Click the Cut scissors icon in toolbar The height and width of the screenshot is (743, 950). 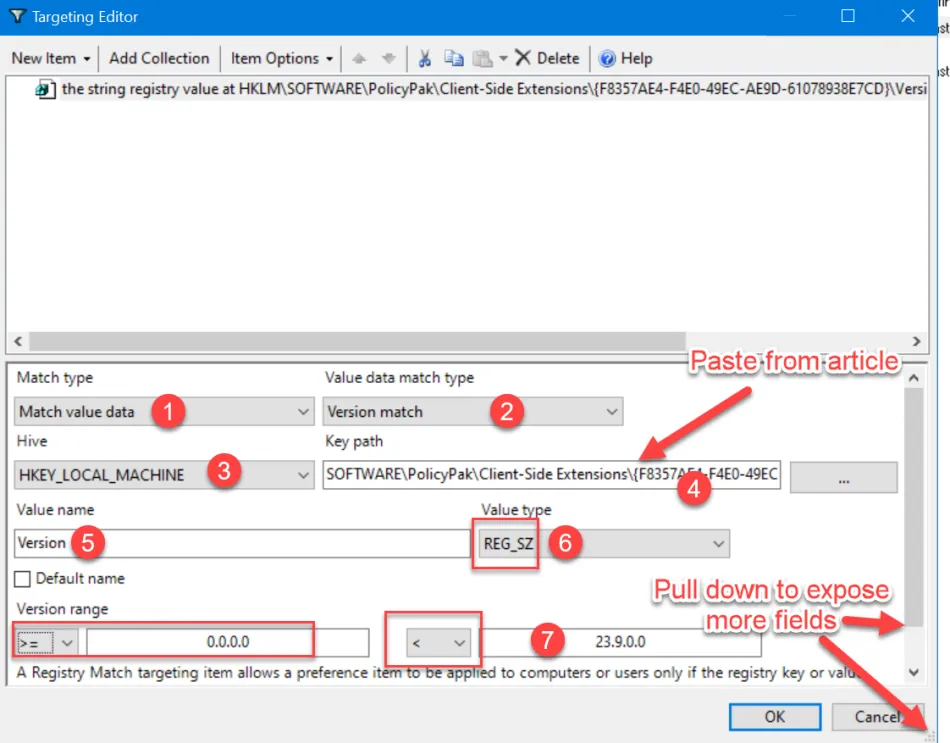pyautogui.click(x=425, y=58)
